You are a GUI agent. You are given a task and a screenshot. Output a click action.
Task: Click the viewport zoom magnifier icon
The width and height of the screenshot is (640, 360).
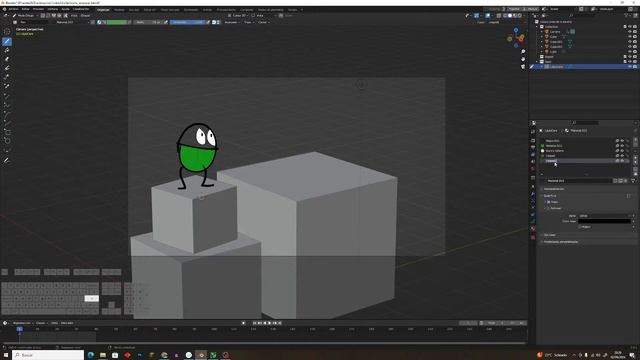pyautogui.click(x=523, y=52)
